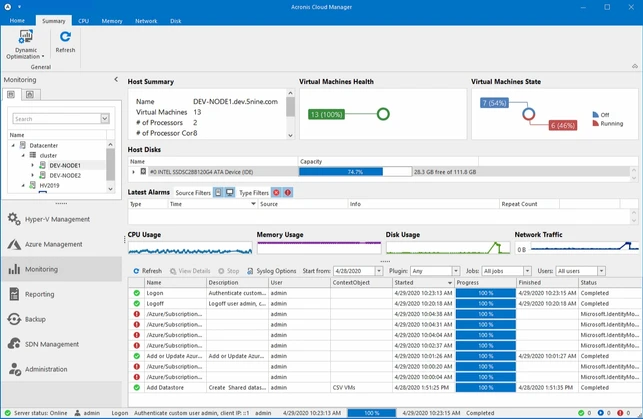Click admin user icon in status bar
The image size is (643, 419).
(x=77, y=413)
